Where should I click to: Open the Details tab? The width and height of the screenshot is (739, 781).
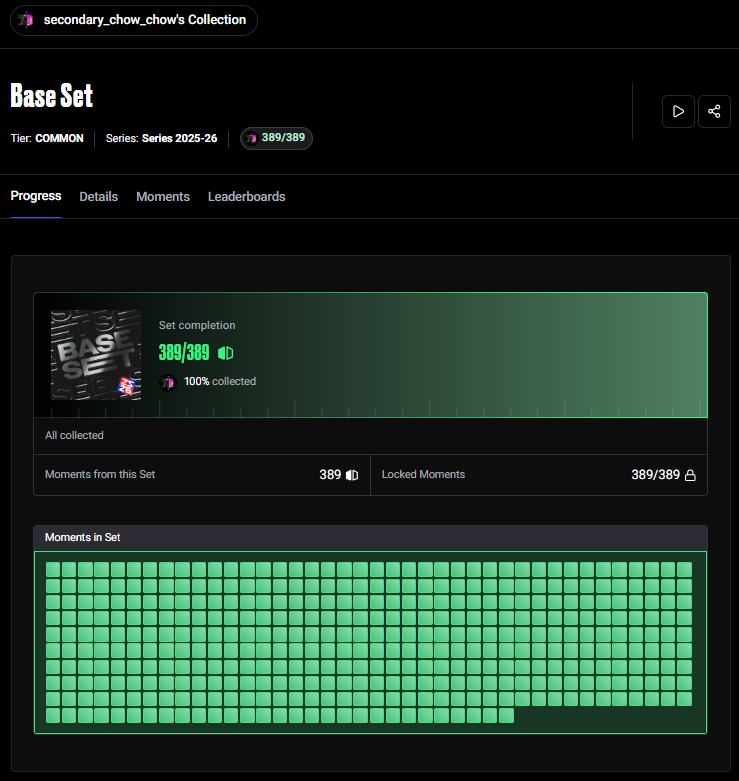coord(99,196)
